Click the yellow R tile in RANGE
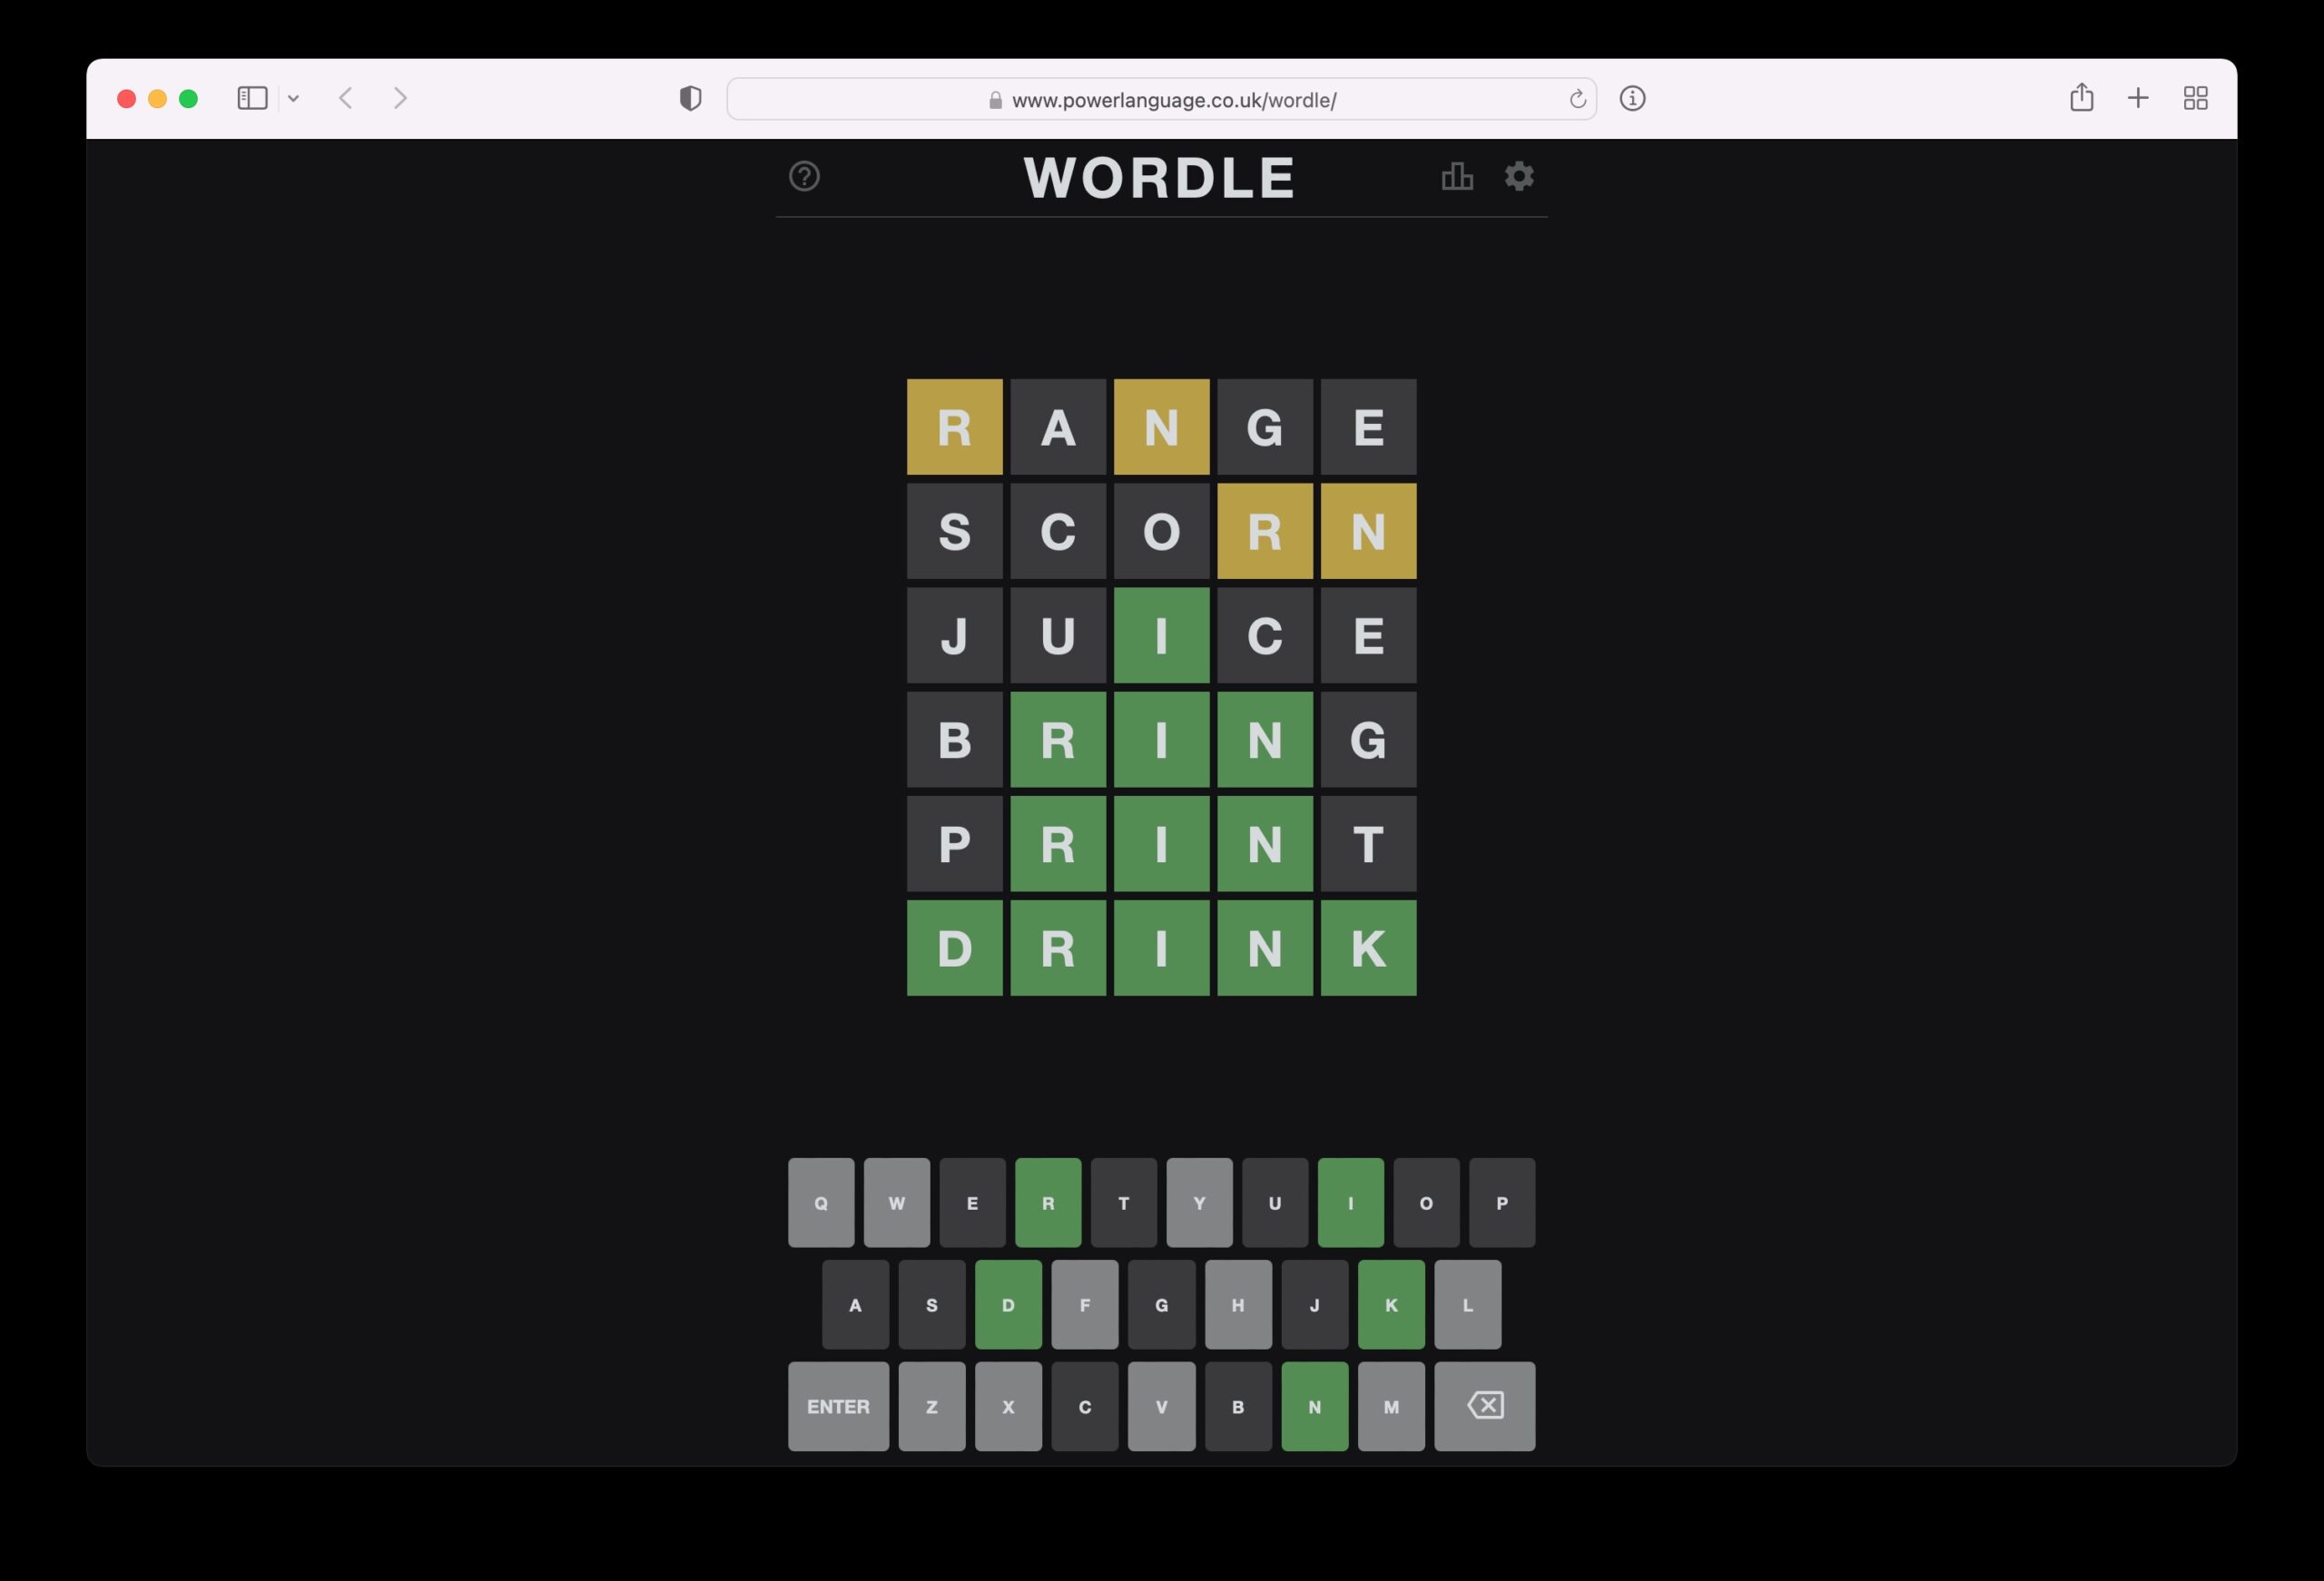This screenshot has height=1581, width=2324. point(954,427)
